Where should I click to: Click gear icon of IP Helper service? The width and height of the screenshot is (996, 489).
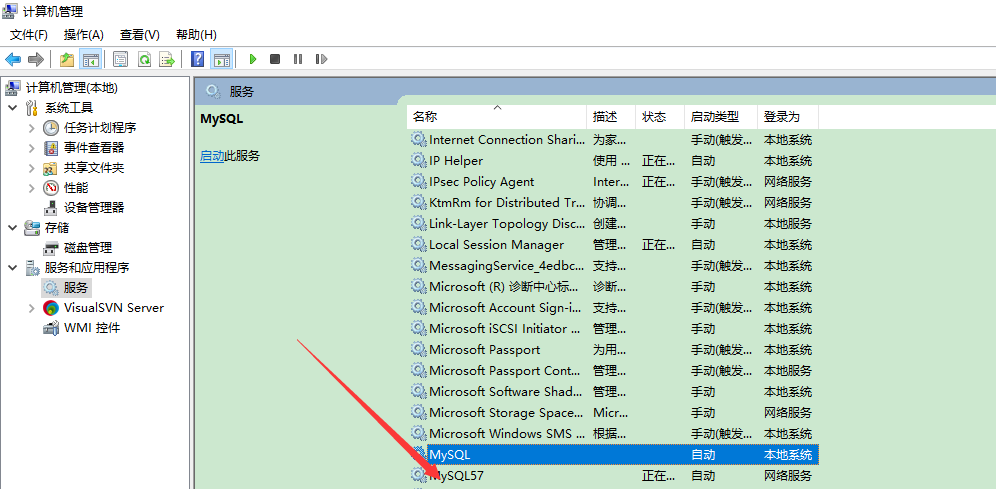(x=418, y=161)
